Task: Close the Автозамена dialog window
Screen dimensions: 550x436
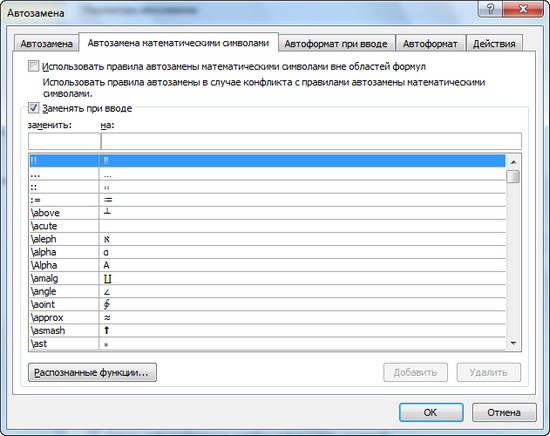Action: [x=523, y=9]
